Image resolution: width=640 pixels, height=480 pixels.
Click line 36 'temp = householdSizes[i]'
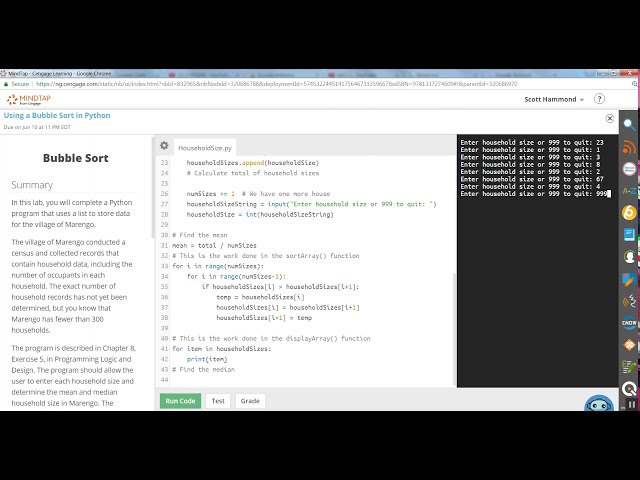pyautogui.click(x=260, y=297)
